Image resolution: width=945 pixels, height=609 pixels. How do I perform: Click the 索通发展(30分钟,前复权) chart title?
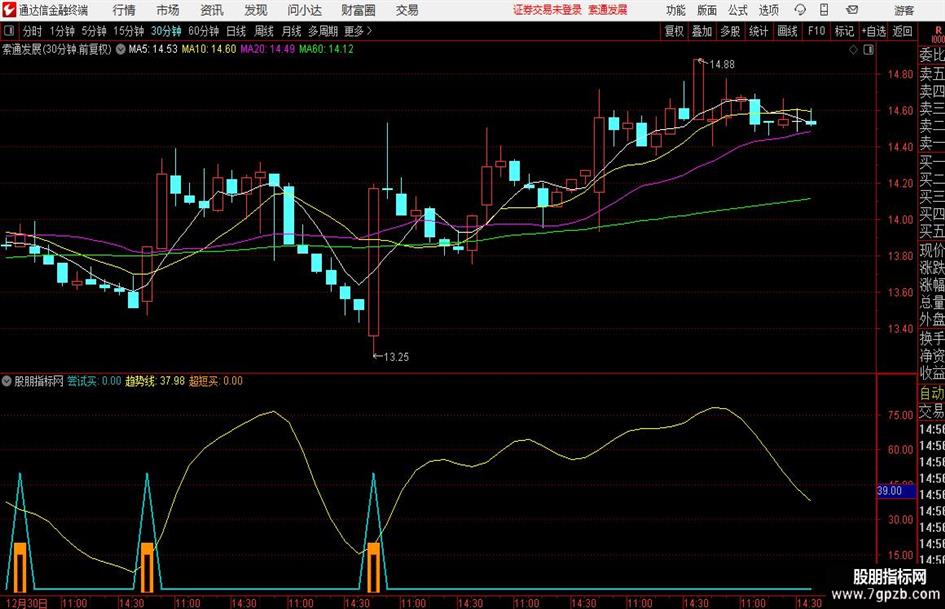pyautogui.click(x=57, y=49)
